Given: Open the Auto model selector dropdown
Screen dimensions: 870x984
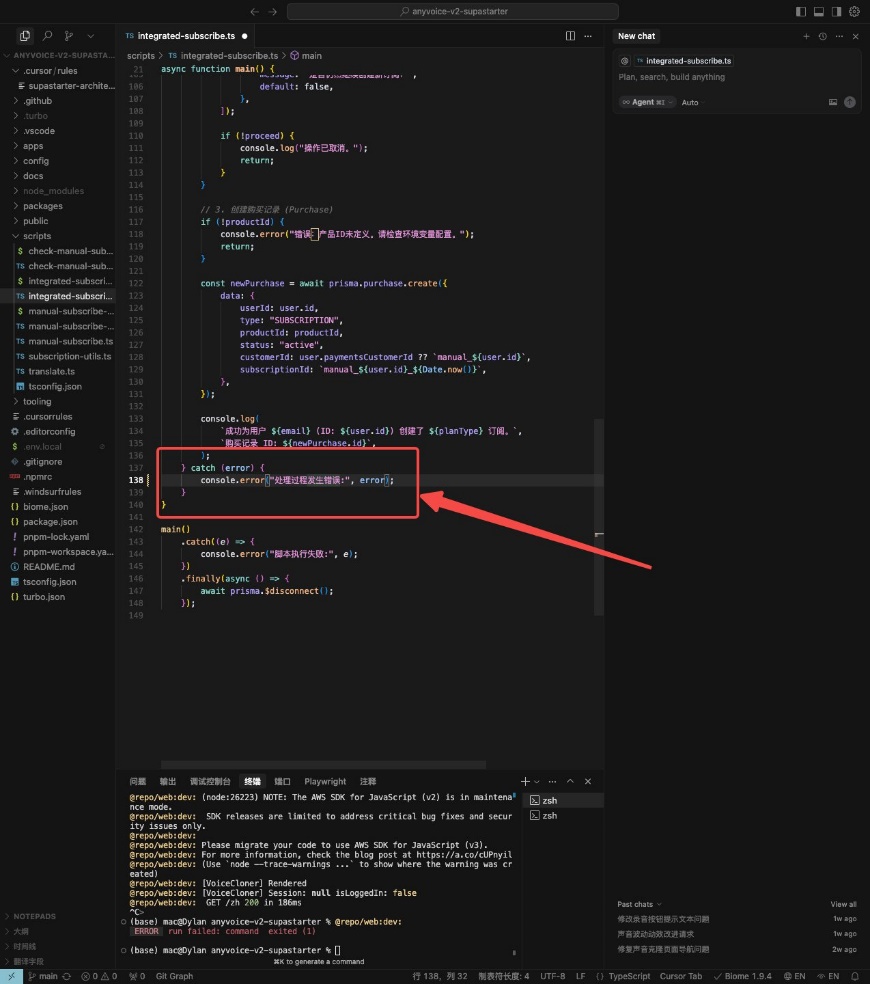Looking at the screenshot, I should point(690,102).
